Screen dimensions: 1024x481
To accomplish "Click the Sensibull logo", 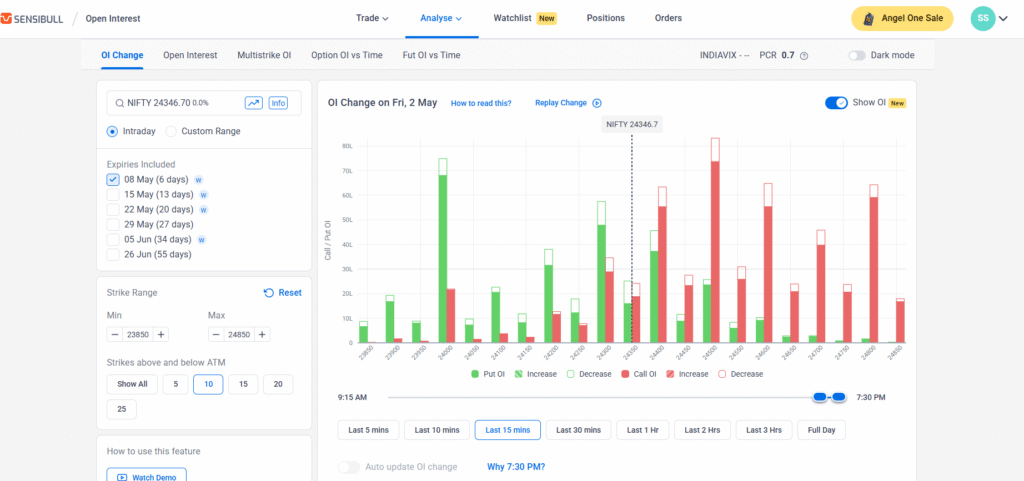I will 34,18.
